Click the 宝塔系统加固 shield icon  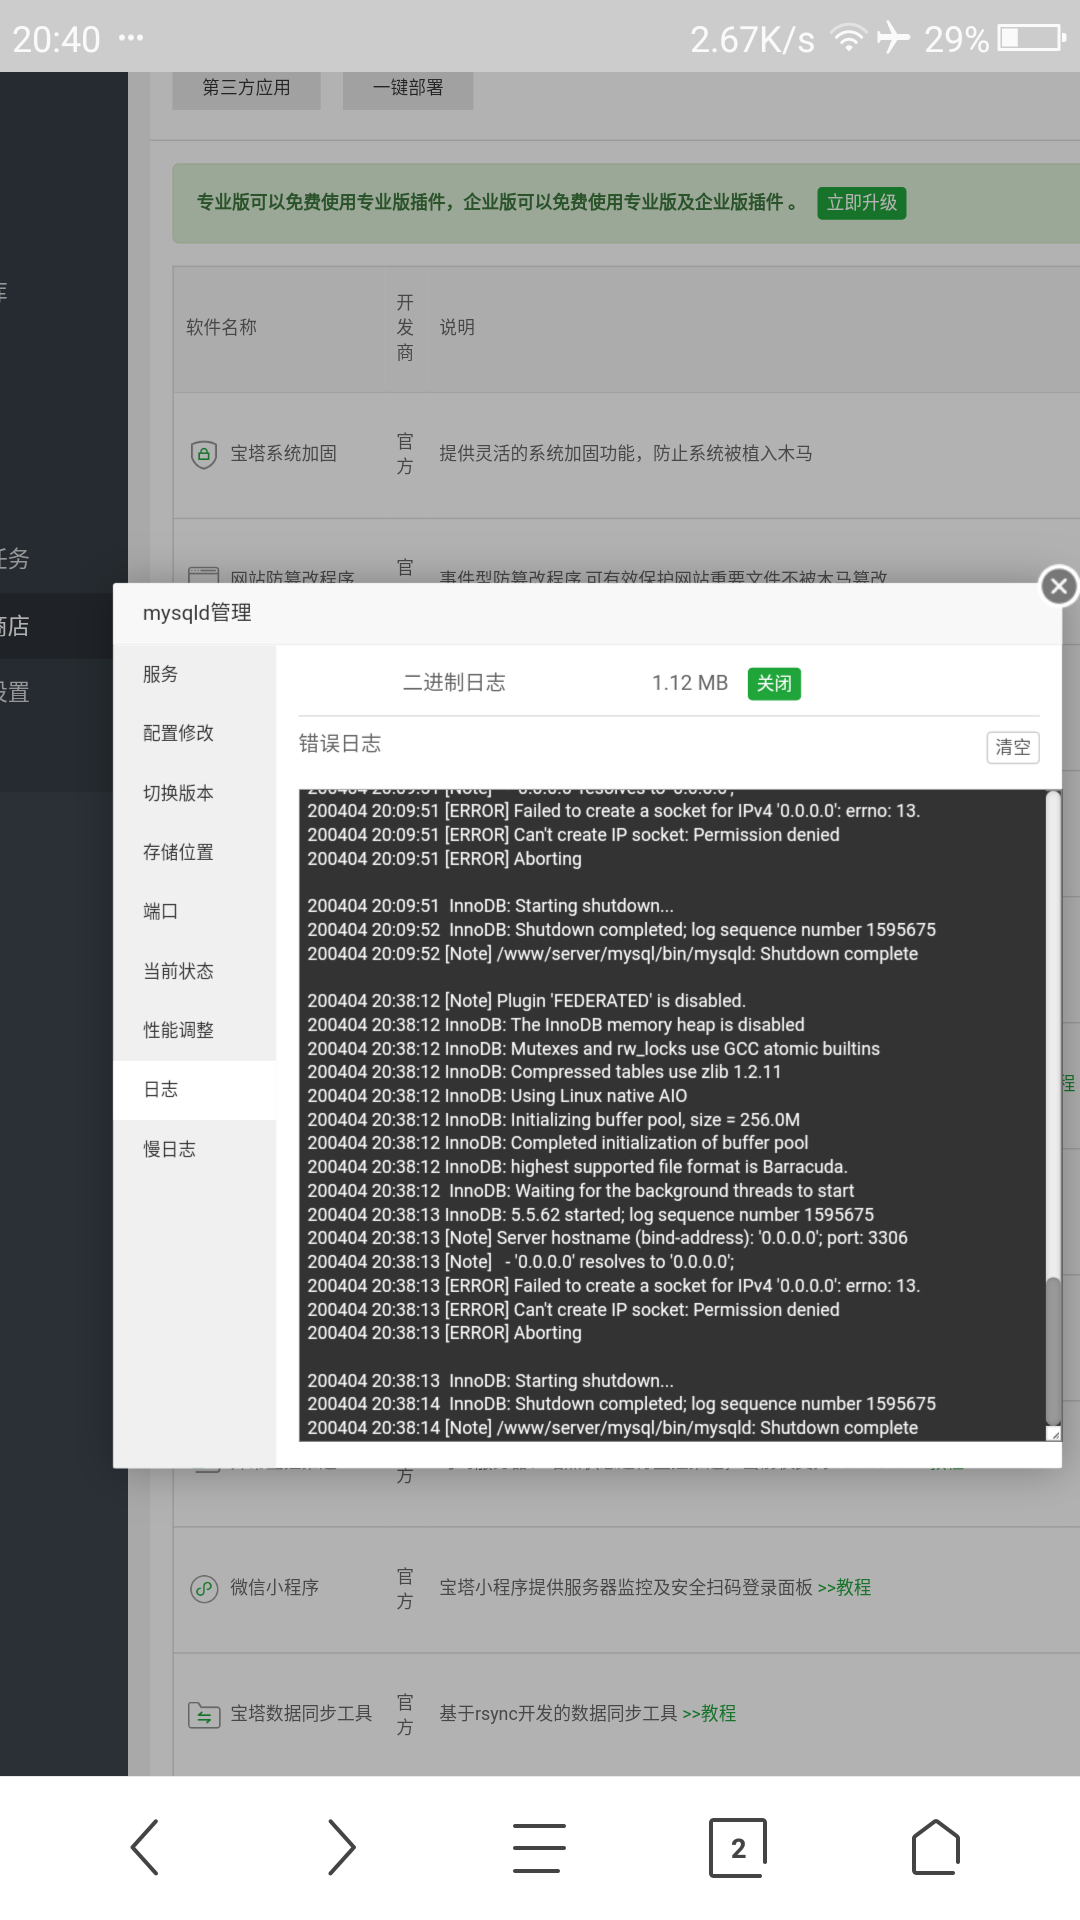(204, 455)
